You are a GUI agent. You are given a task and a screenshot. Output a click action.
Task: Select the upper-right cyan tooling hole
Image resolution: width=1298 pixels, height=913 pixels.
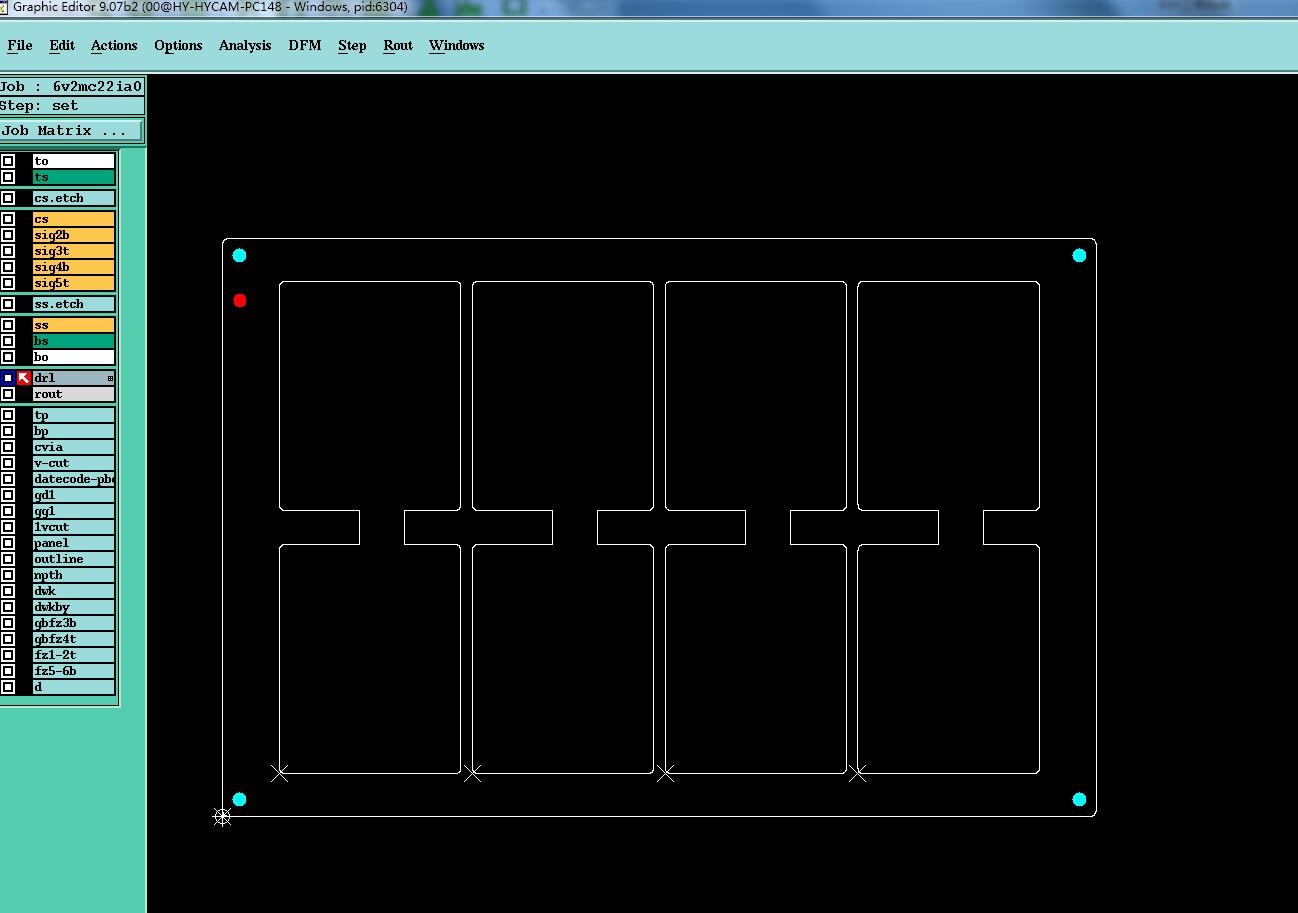click(x=1079, y=255)
